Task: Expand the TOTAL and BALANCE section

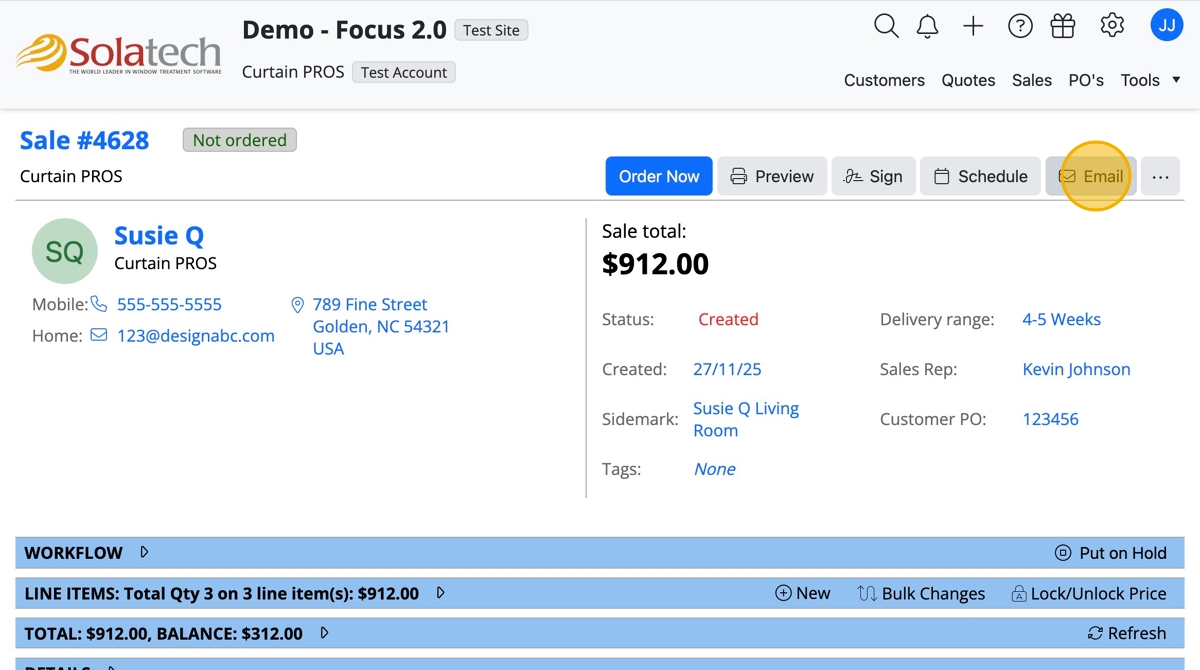Action: [x=324, y=633]
